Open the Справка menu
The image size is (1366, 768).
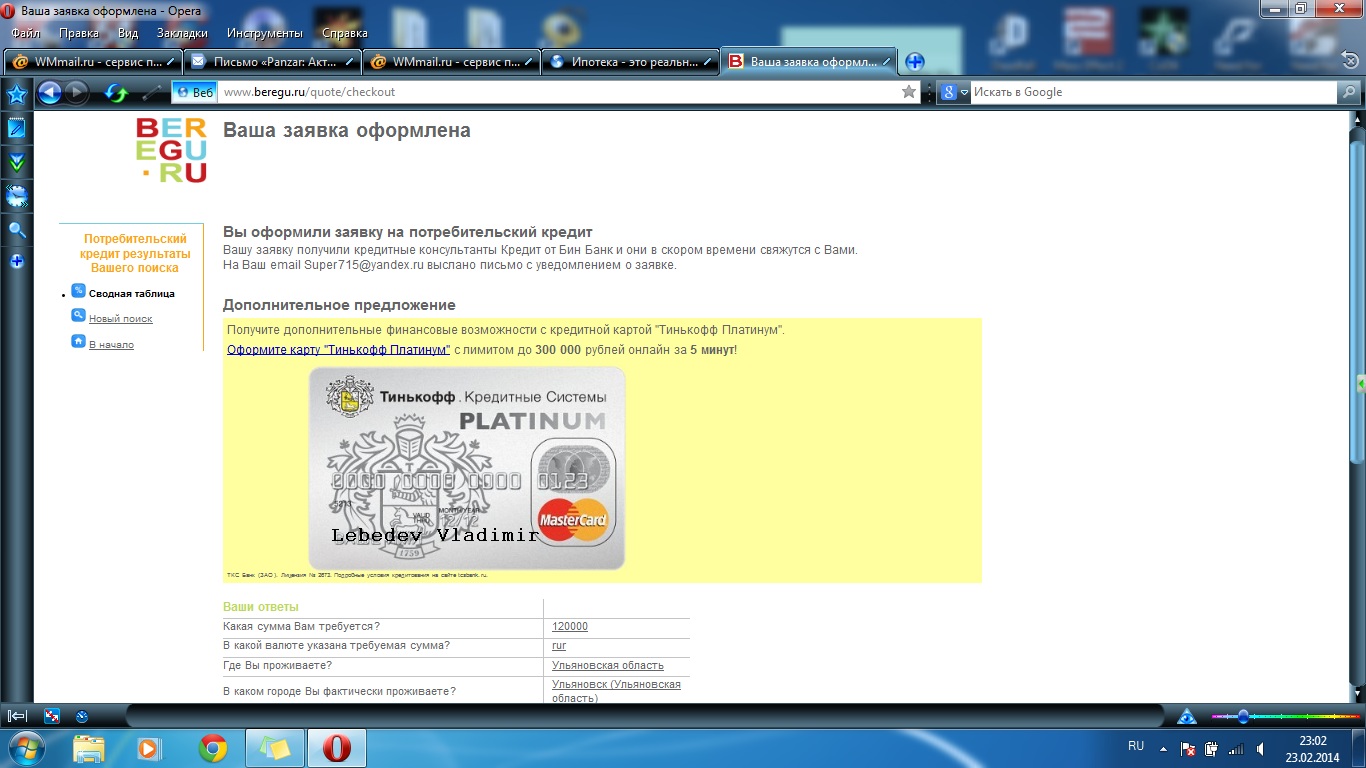pyautogui.click(x=345, y=33)
